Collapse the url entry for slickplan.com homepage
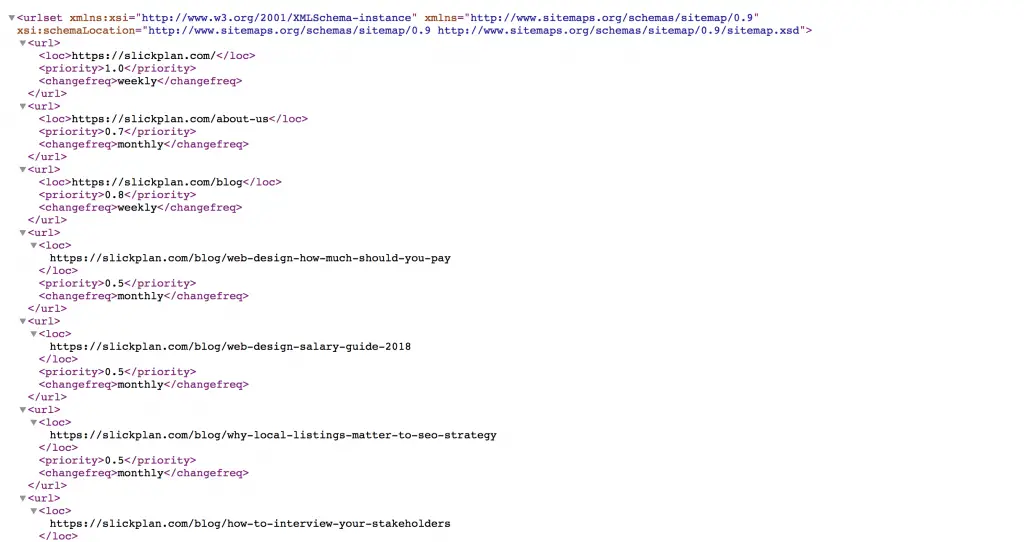This screenshot has height=542, width=1024. click(22, 43)
